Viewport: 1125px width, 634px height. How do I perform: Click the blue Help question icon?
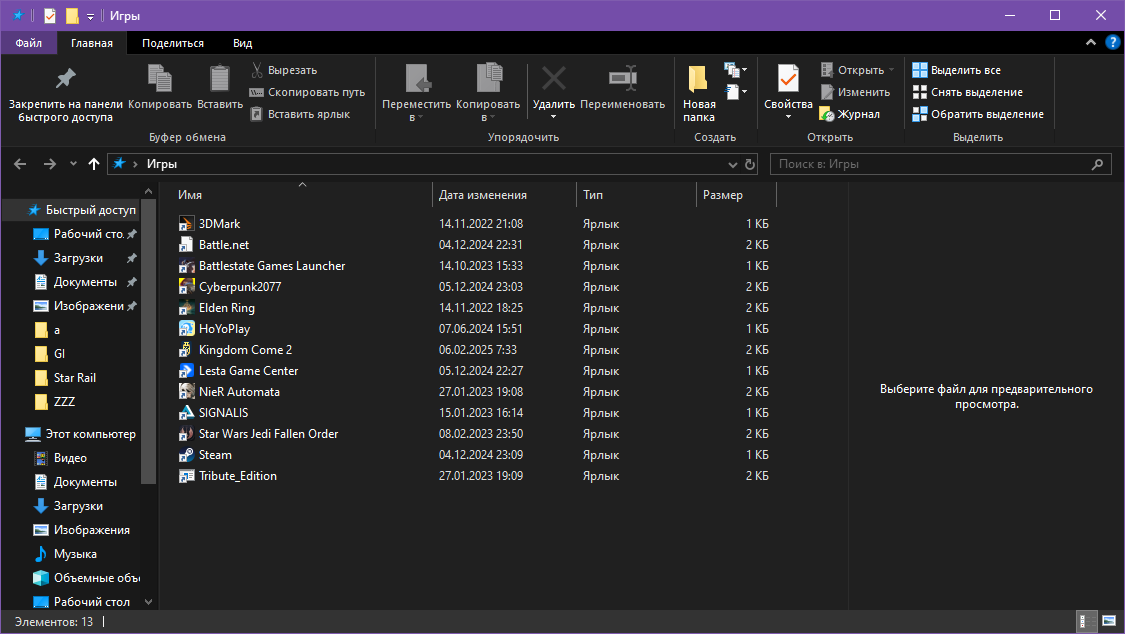[x=1113, y=43]
